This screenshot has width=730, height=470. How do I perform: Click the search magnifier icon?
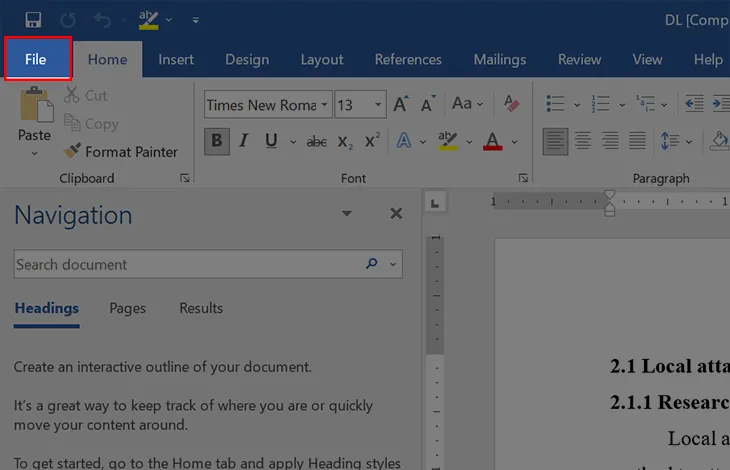372,263
